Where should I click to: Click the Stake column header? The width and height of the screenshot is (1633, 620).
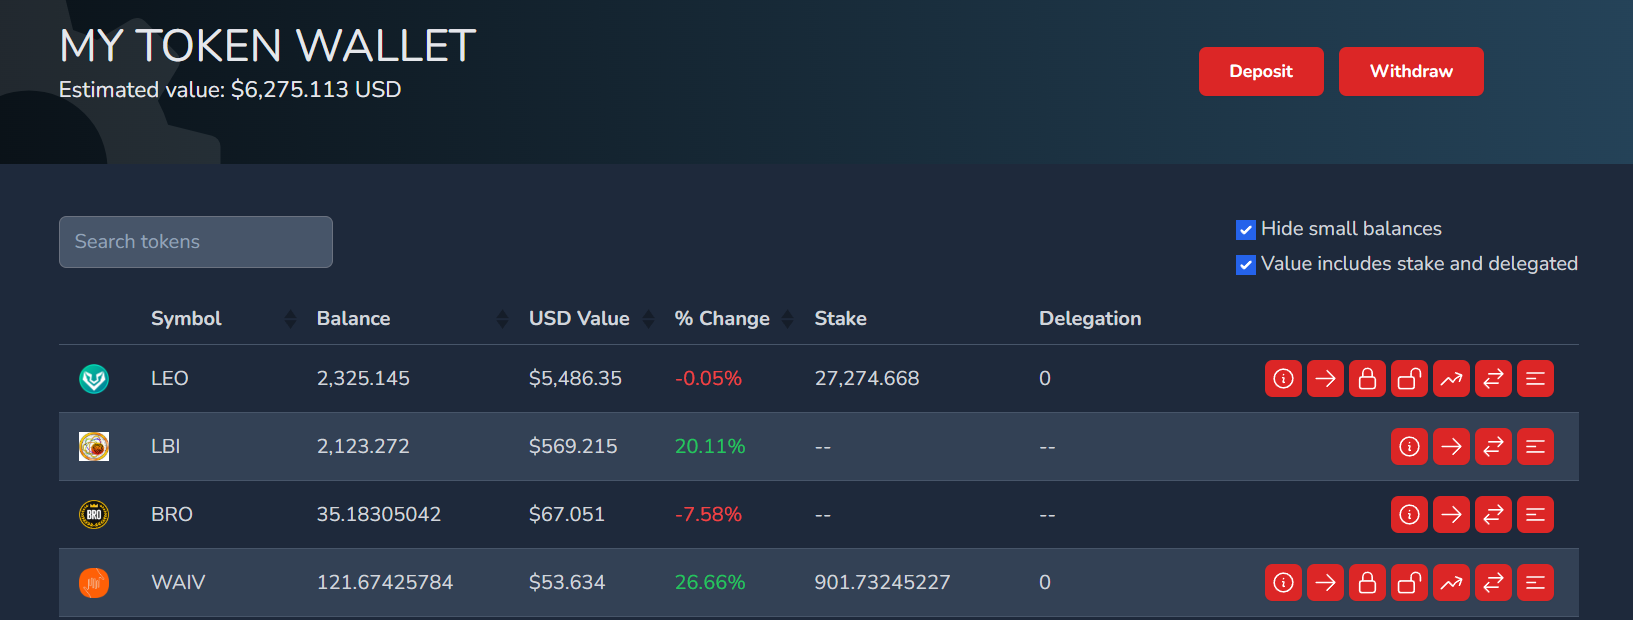840,319
